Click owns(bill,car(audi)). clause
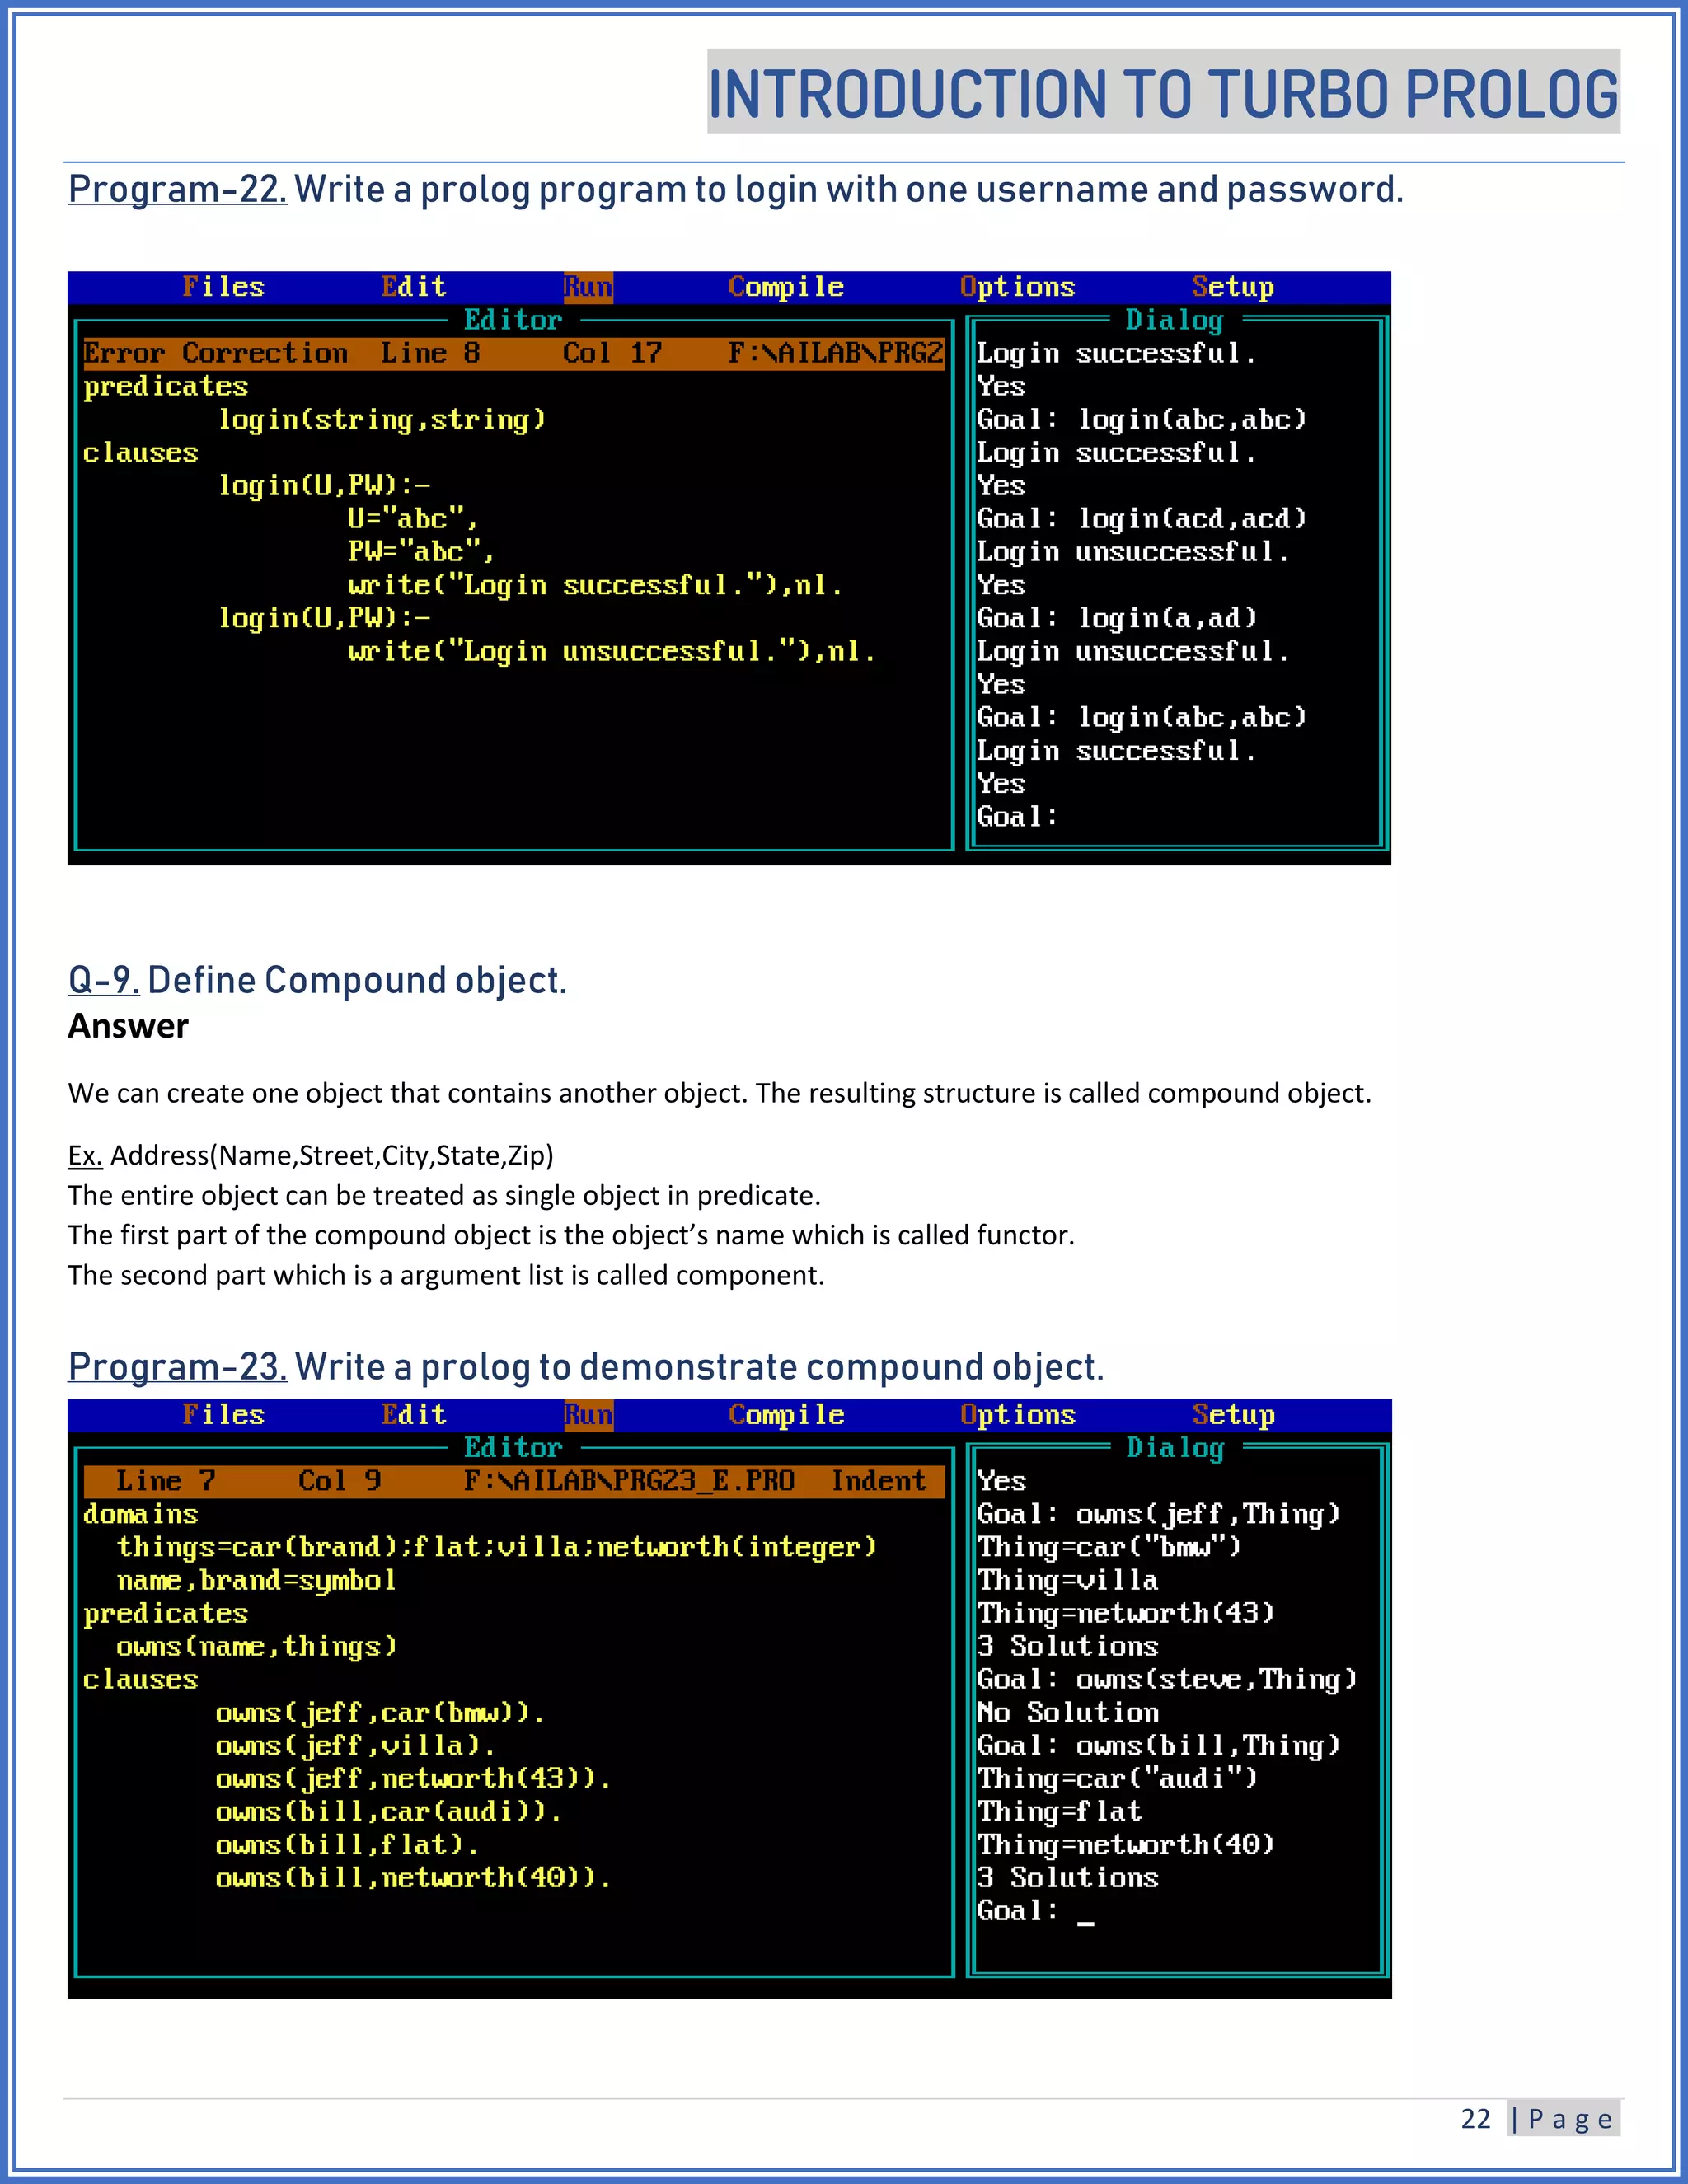This screenshot has height=2184, width=1688. click(388, 1812)
